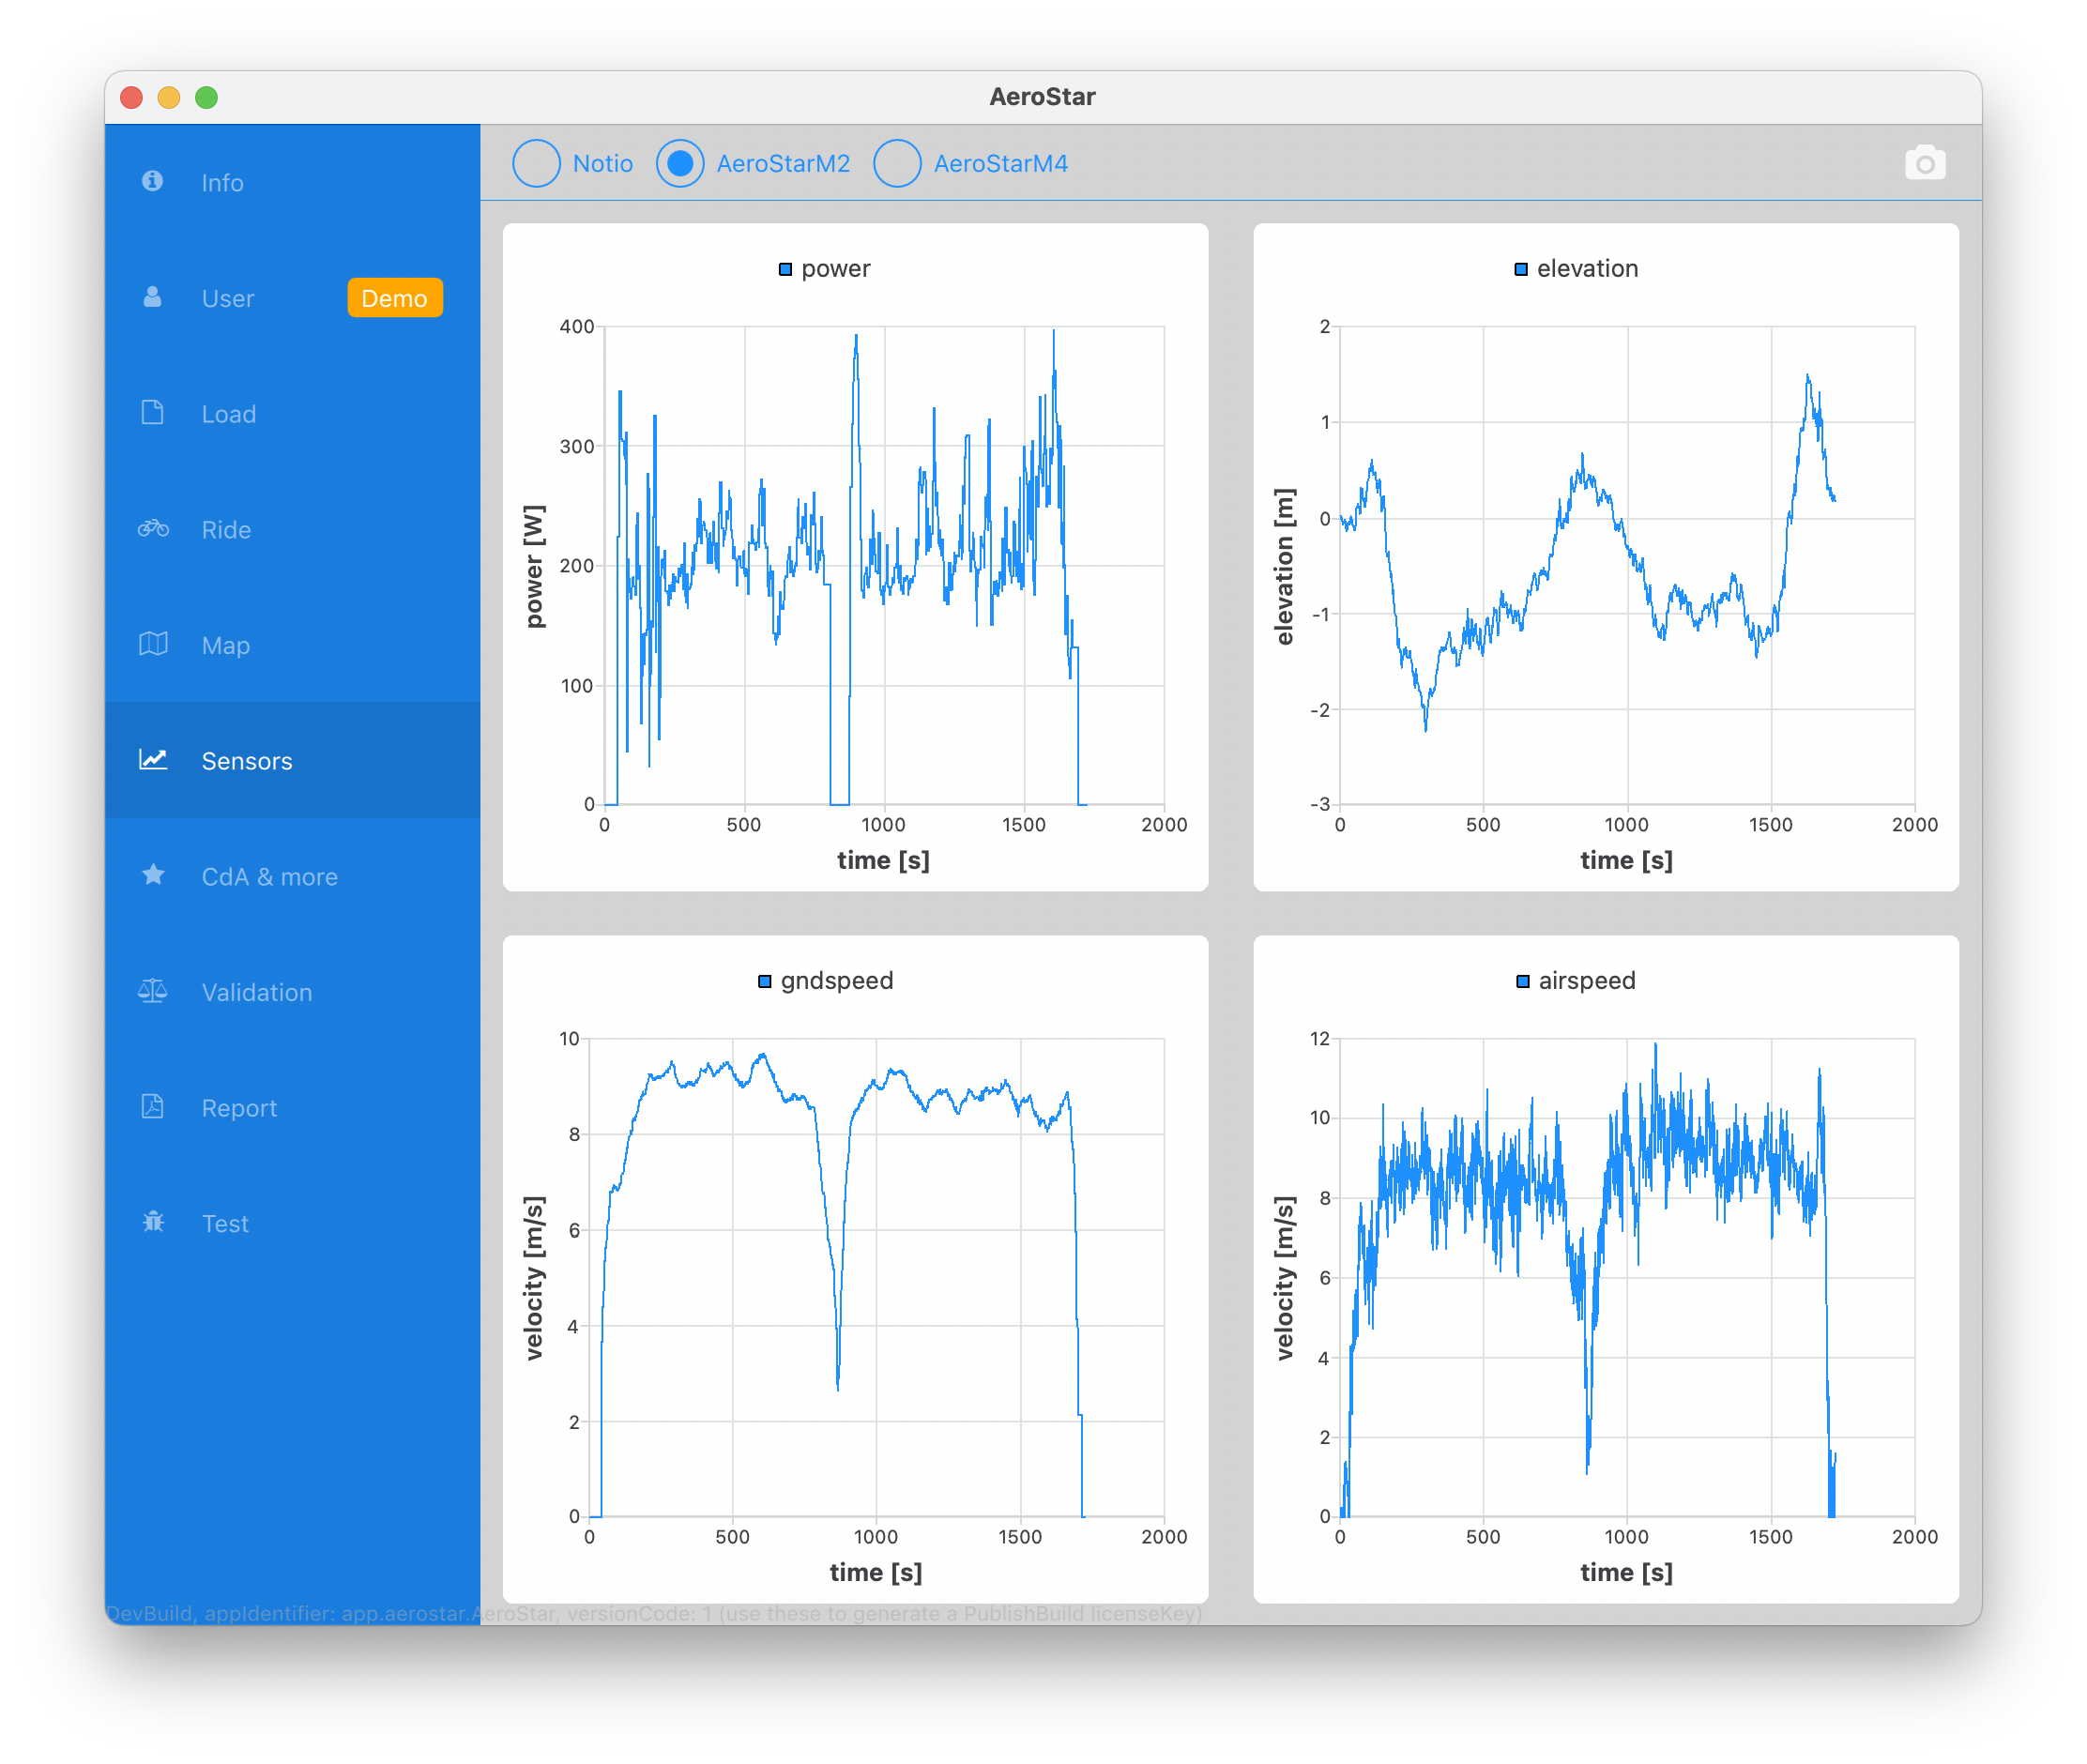Screen dimensions: 2087x1764
Task: Click the User person icon
Action: coord(152,297)
